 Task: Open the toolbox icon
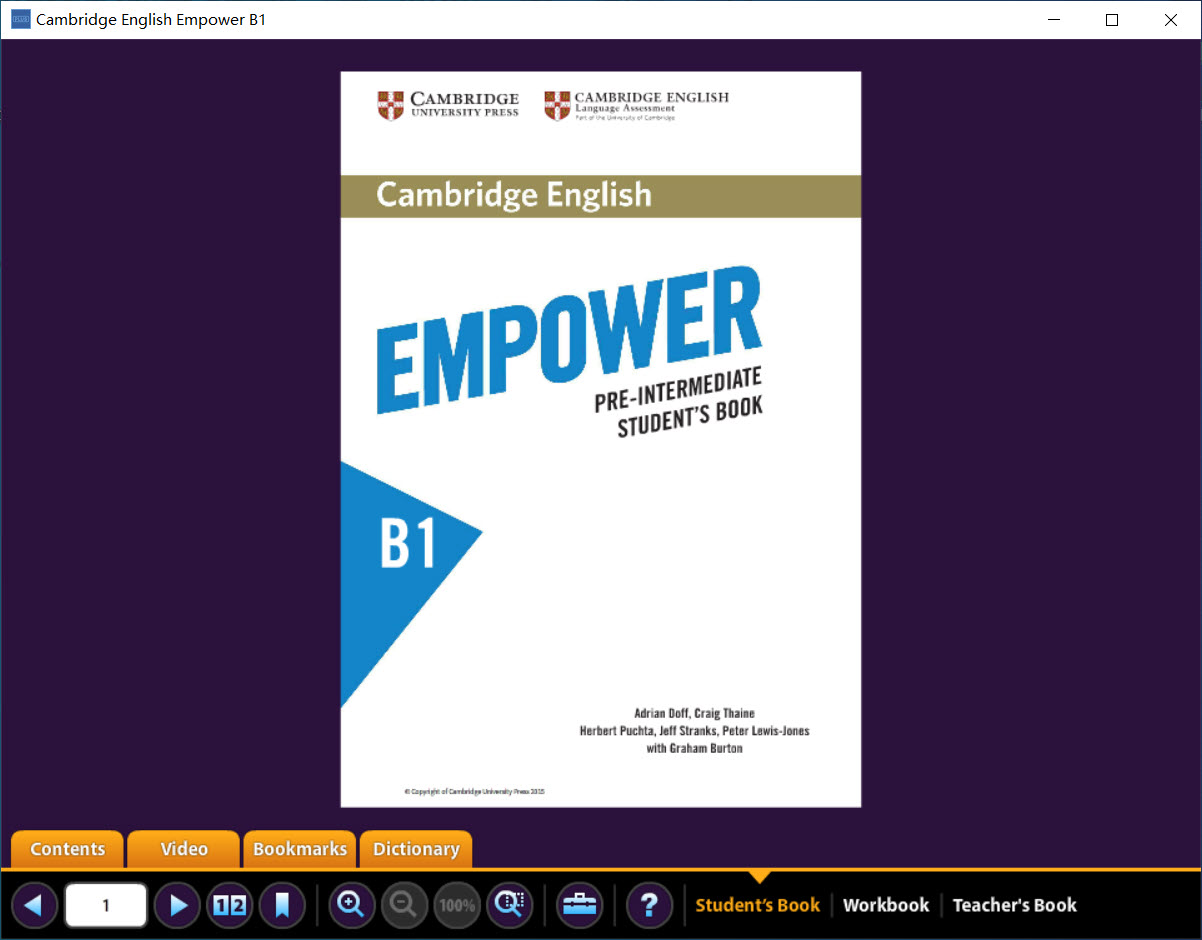[x=580, y=906]
